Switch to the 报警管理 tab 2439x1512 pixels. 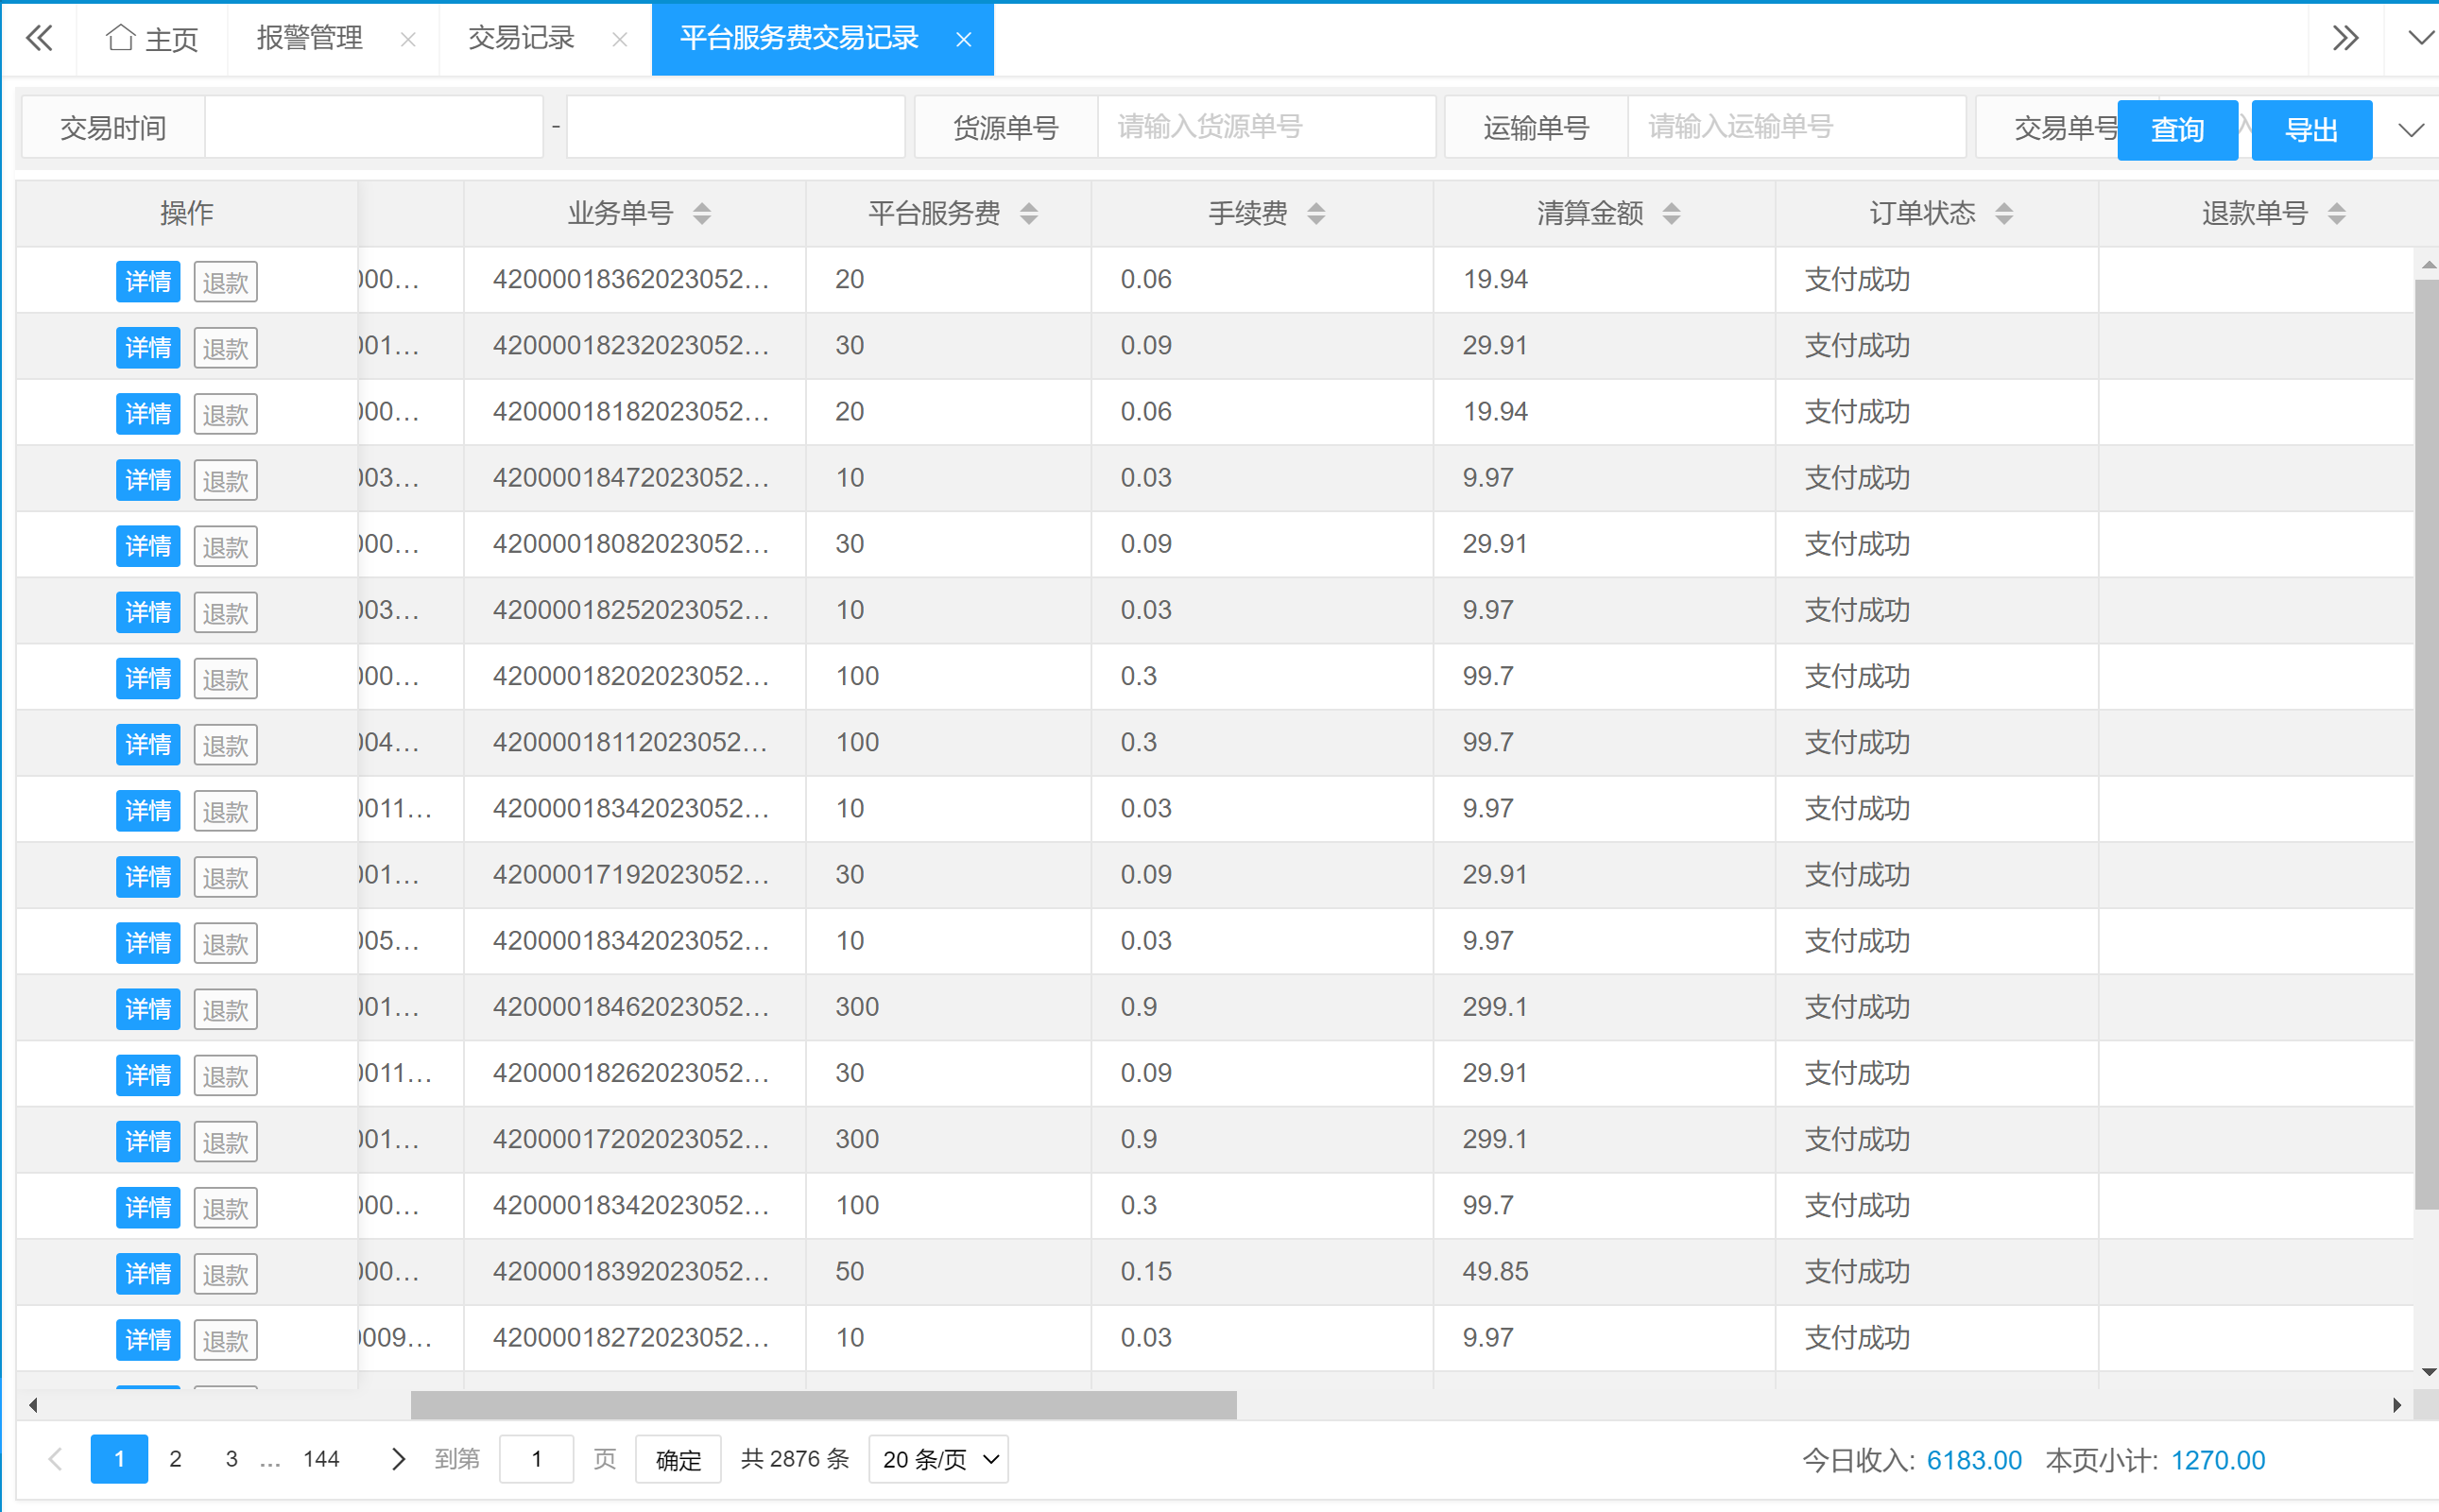pos(309,38)
